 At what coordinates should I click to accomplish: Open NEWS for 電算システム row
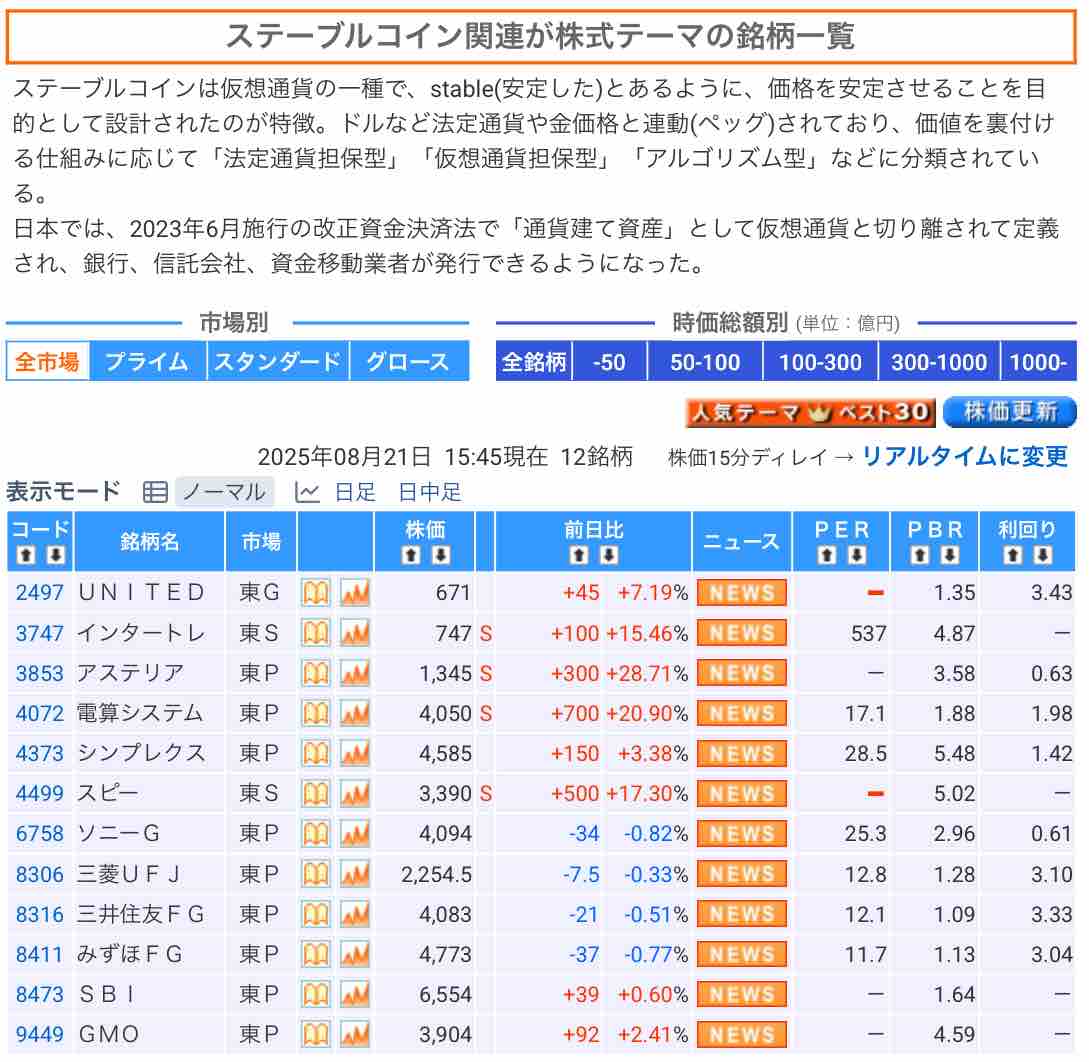click(742, 713)
